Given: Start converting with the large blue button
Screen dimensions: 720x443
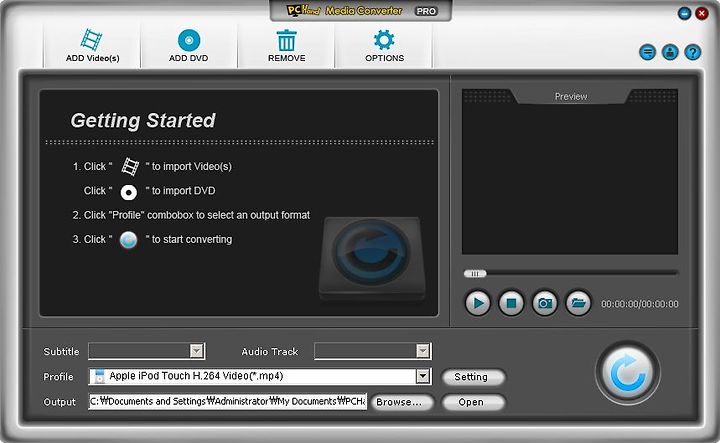Looking at the screenshot, I should tap(628, 373).
